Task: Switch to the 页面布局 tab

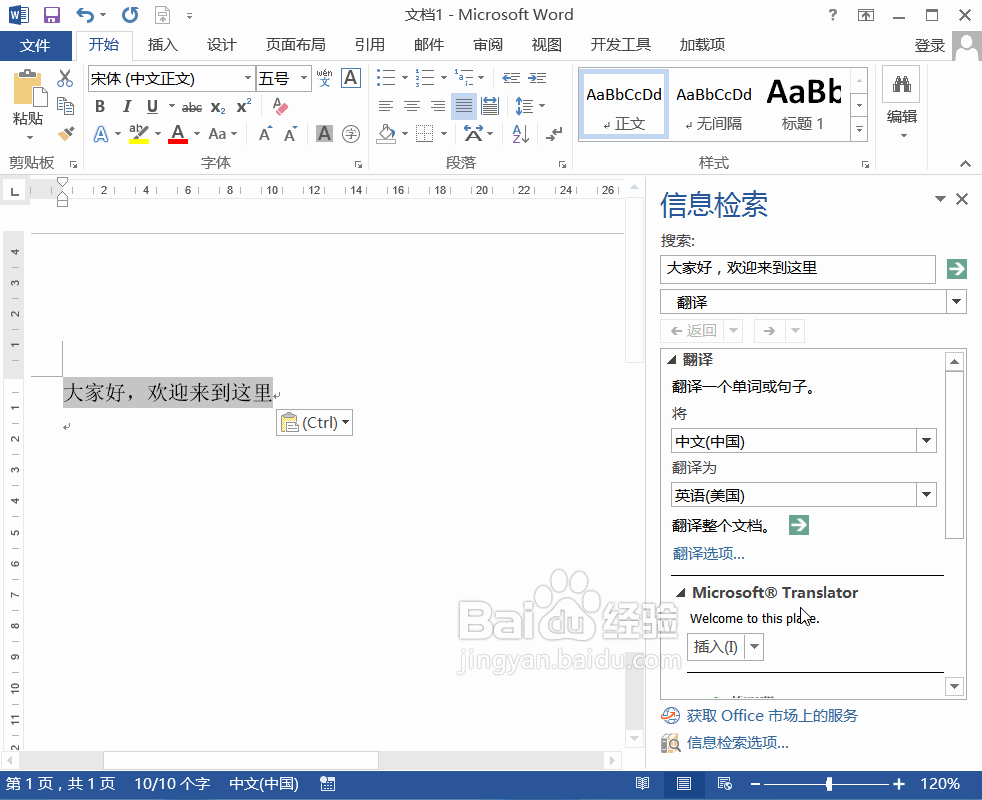Action: click(296, 45)
